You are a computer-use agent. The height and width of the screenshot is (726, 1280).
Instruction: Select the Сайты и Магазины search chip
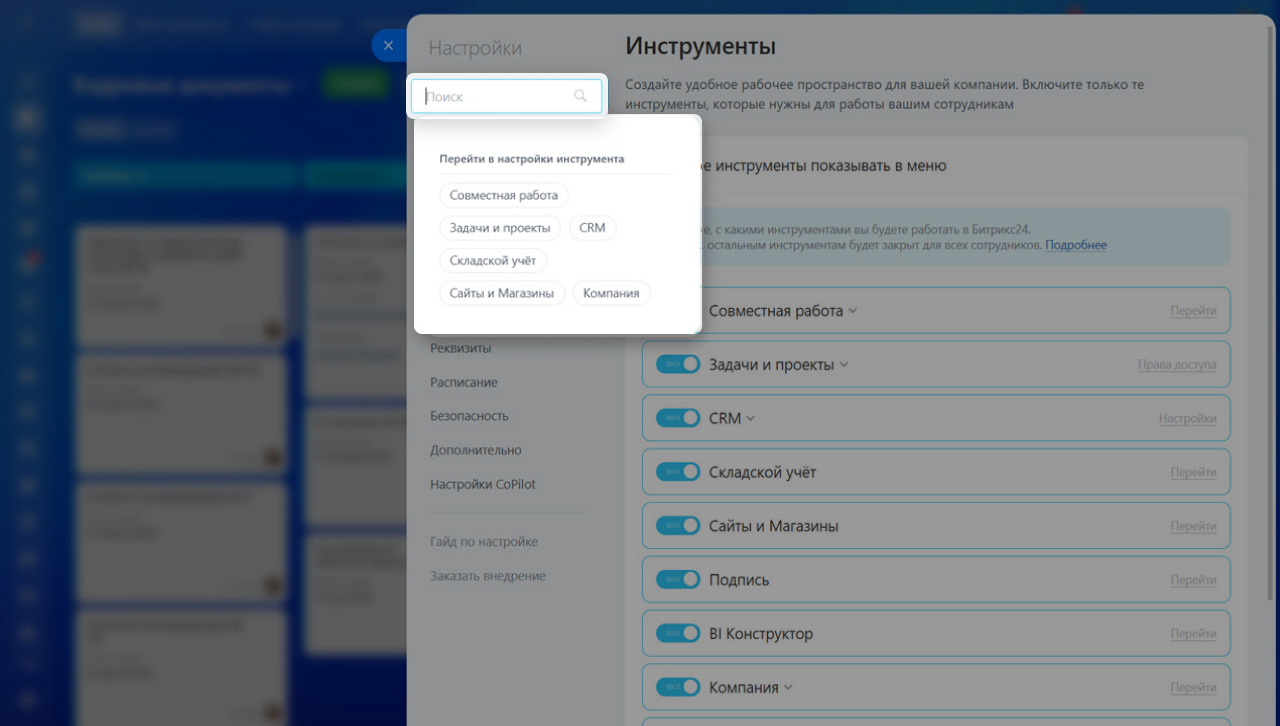point(502,293)
